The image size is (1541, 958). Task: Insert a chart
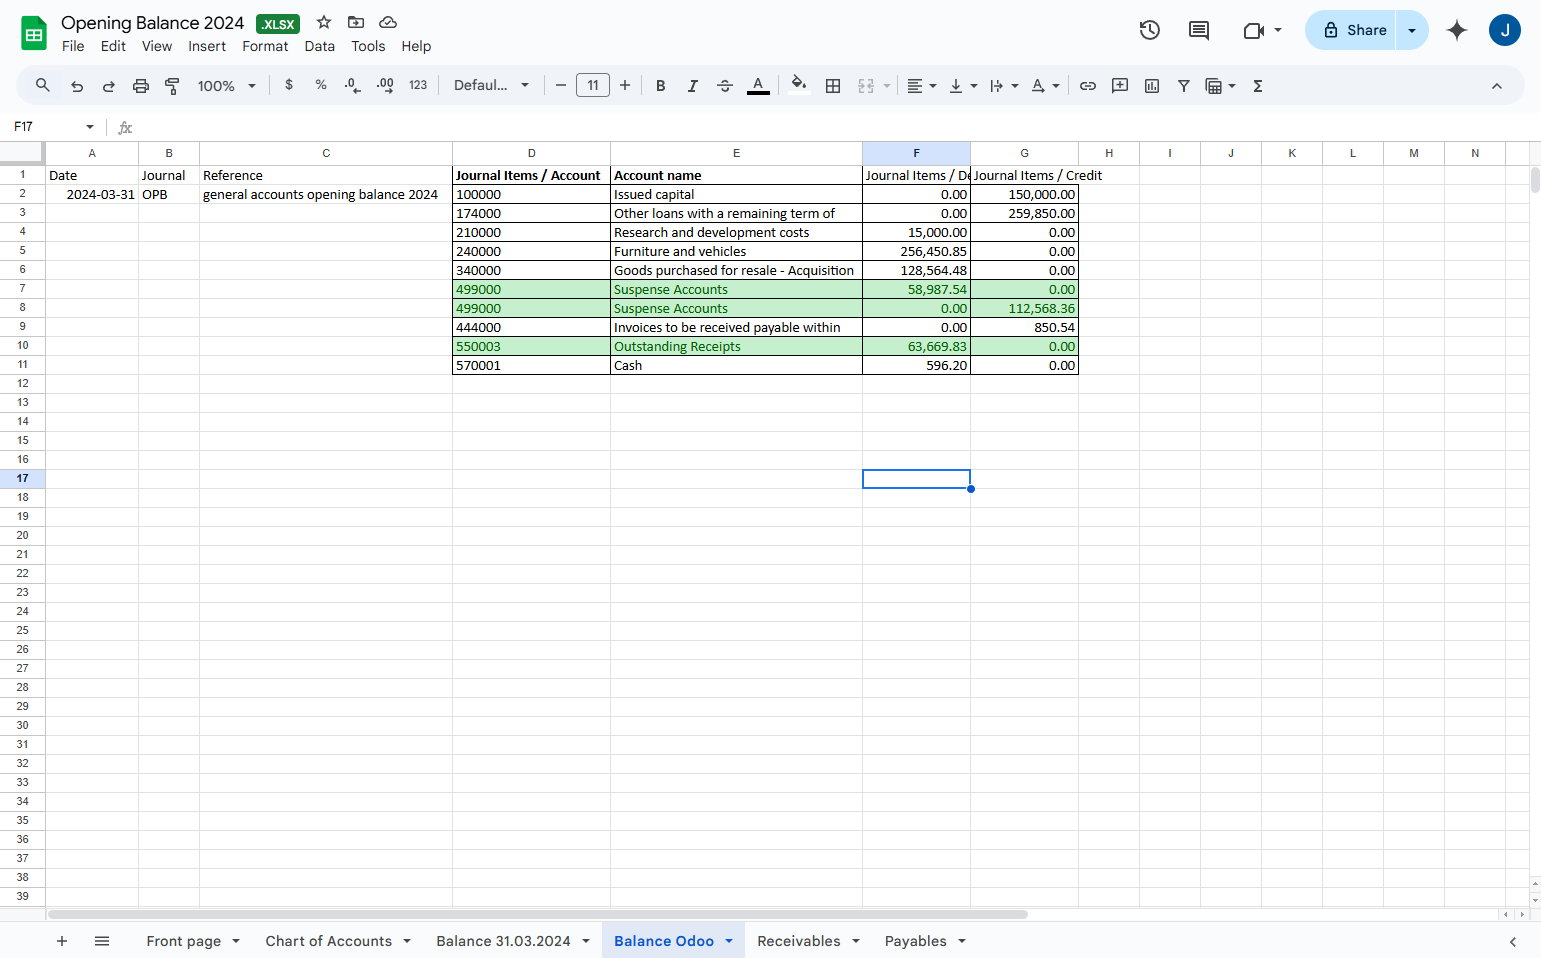1152,86
